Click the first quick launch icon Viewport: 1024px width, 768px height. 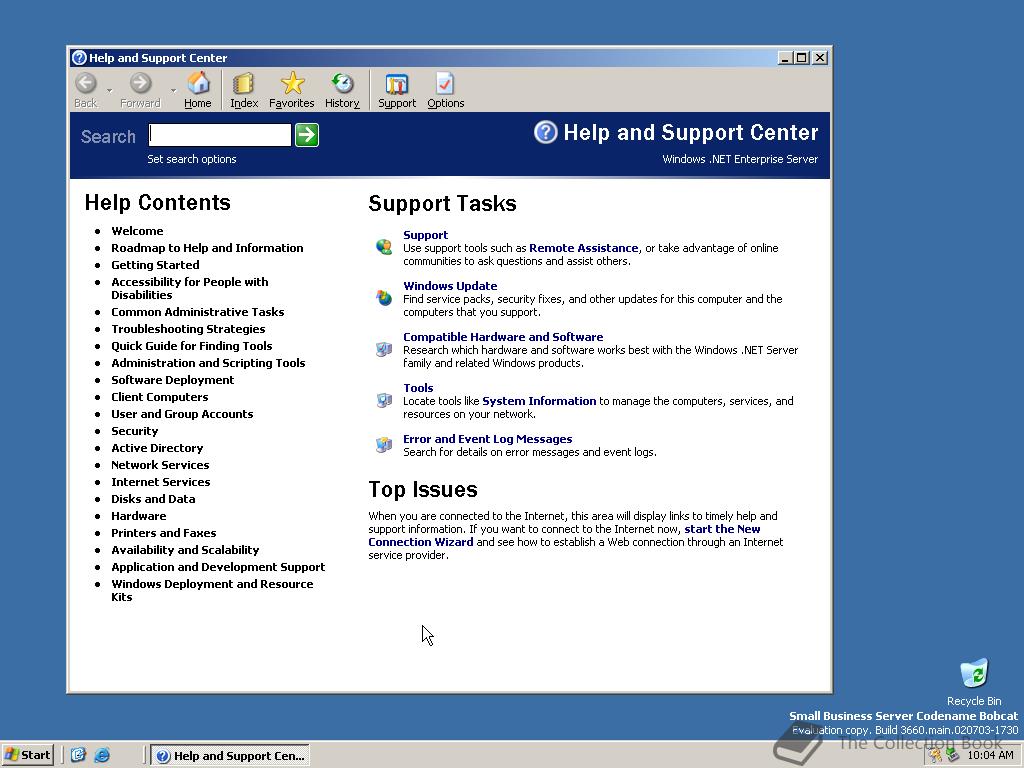78,755
